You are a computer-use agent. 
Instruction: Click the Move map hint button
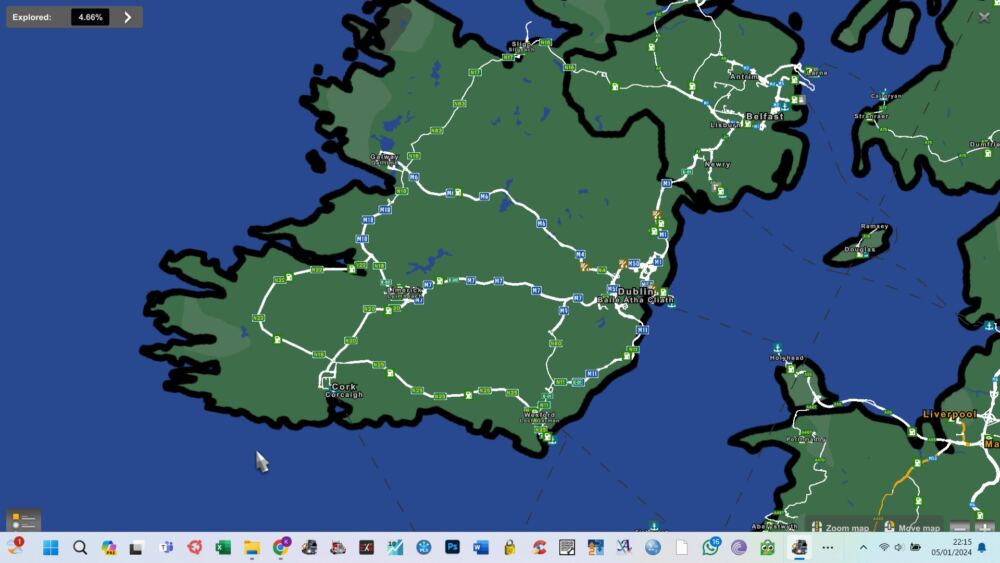click(x=911, y=527)
